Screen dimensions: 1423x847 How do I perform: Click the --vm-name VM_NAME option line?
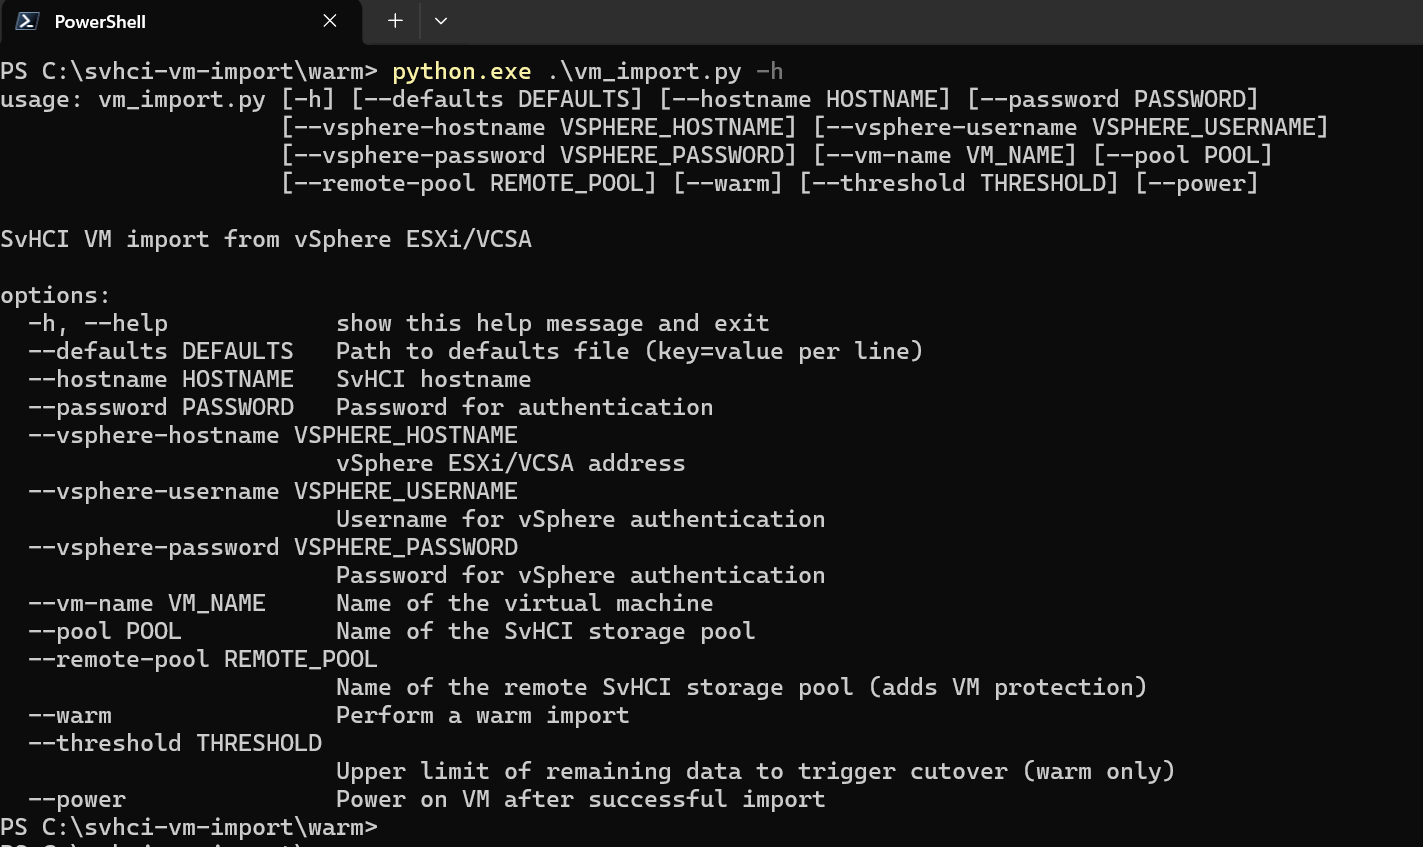(371, 603)
